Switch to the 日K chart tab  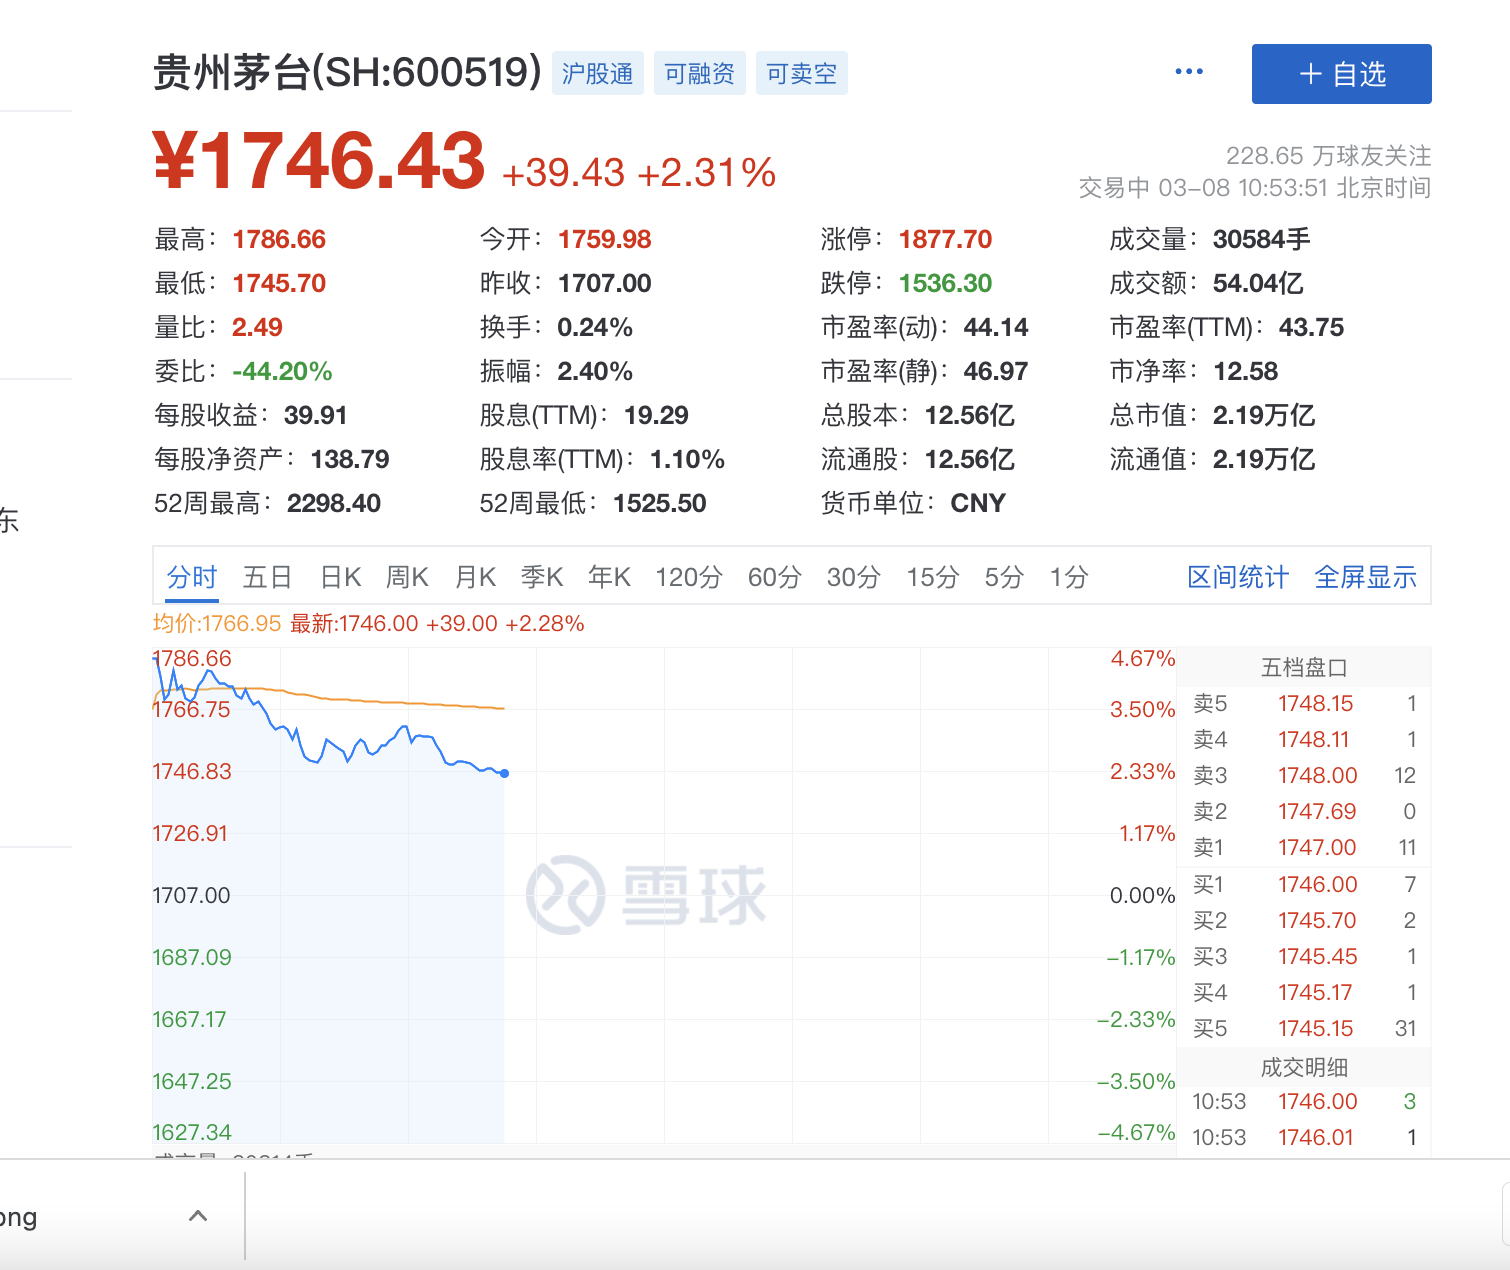[341, 577]
